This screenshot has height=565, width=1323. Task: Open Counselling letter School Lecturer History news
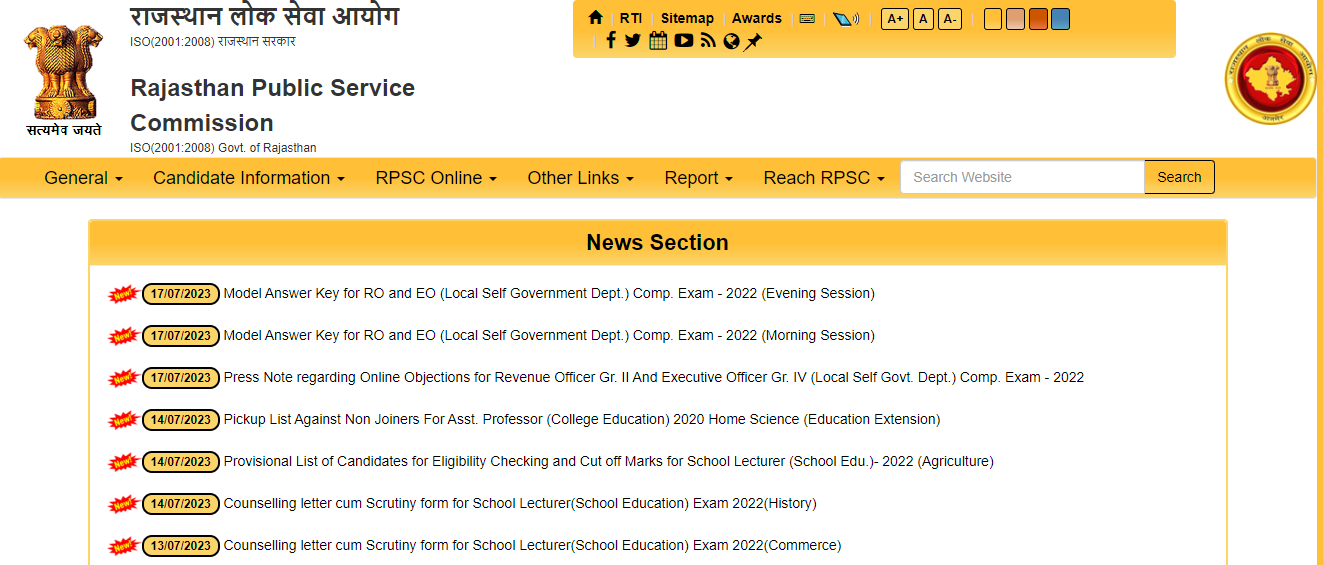pyautogui.click(x=520, y=504)
